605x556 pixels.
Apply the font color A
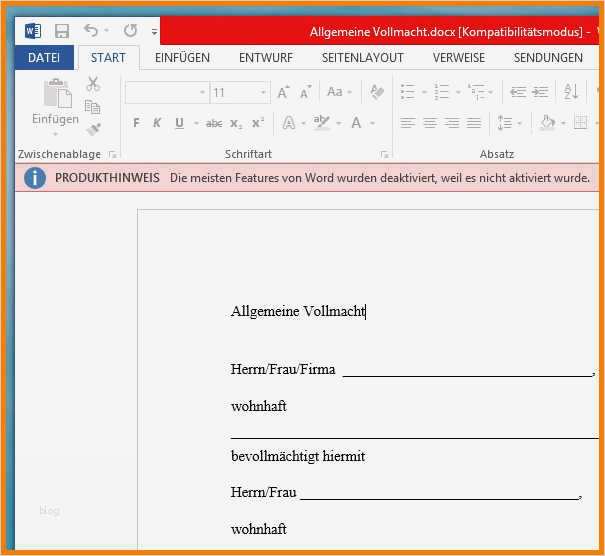[356, 123]
